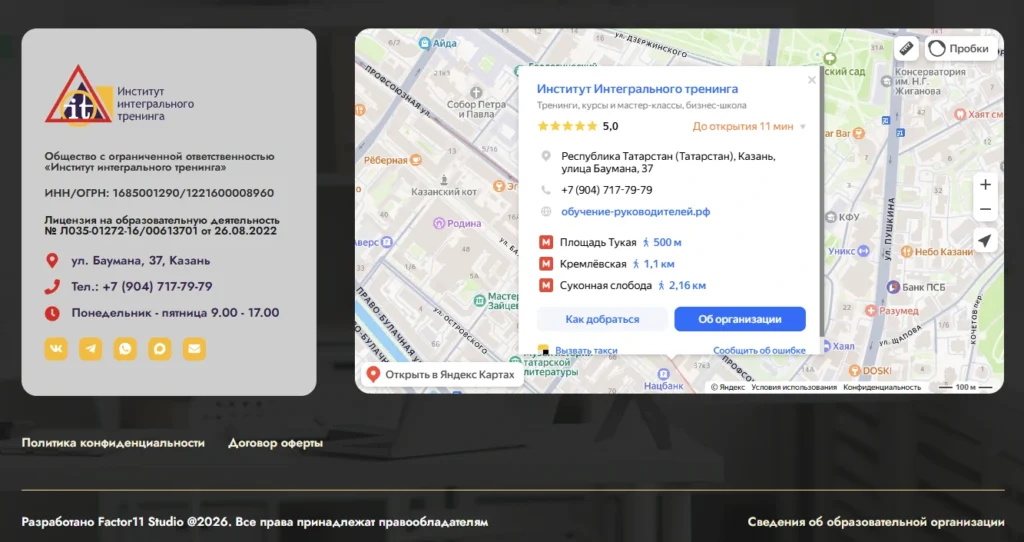Click the Открыть в Яндекс Картах button

pos(442,375)
